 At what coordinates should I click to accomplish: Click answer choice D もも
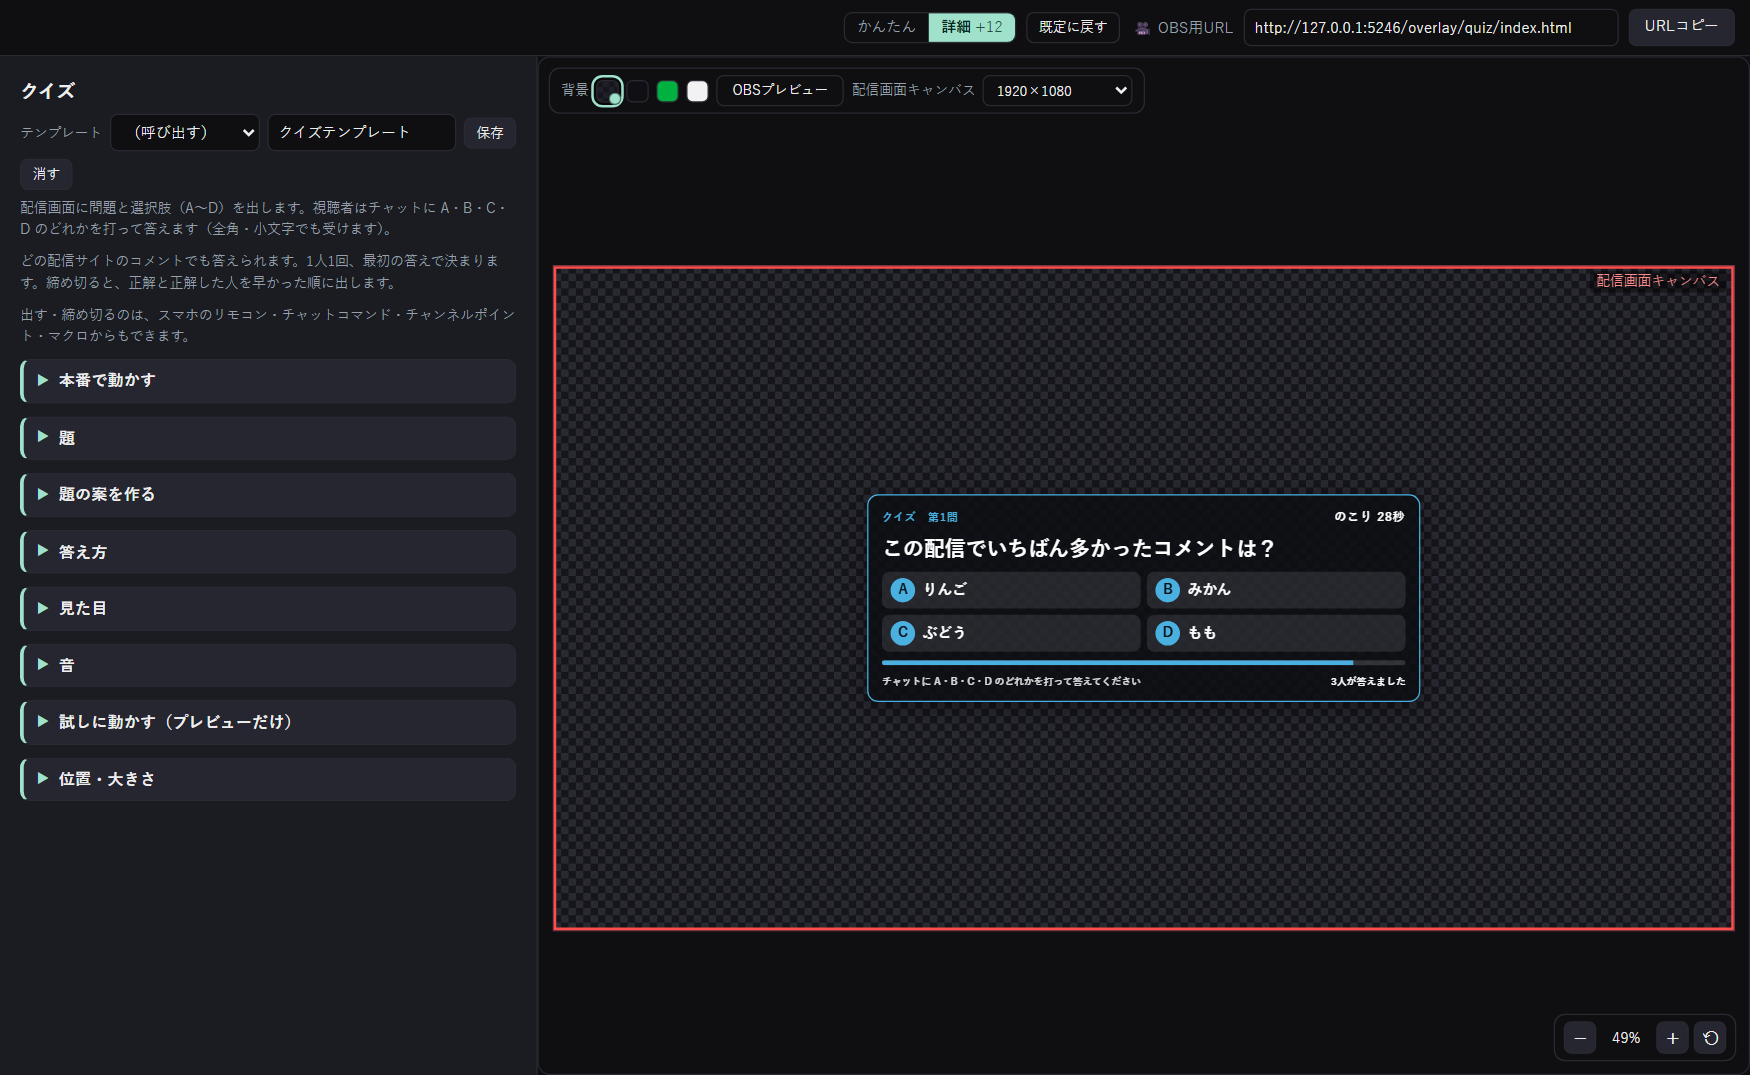(x=1276, y=633)
